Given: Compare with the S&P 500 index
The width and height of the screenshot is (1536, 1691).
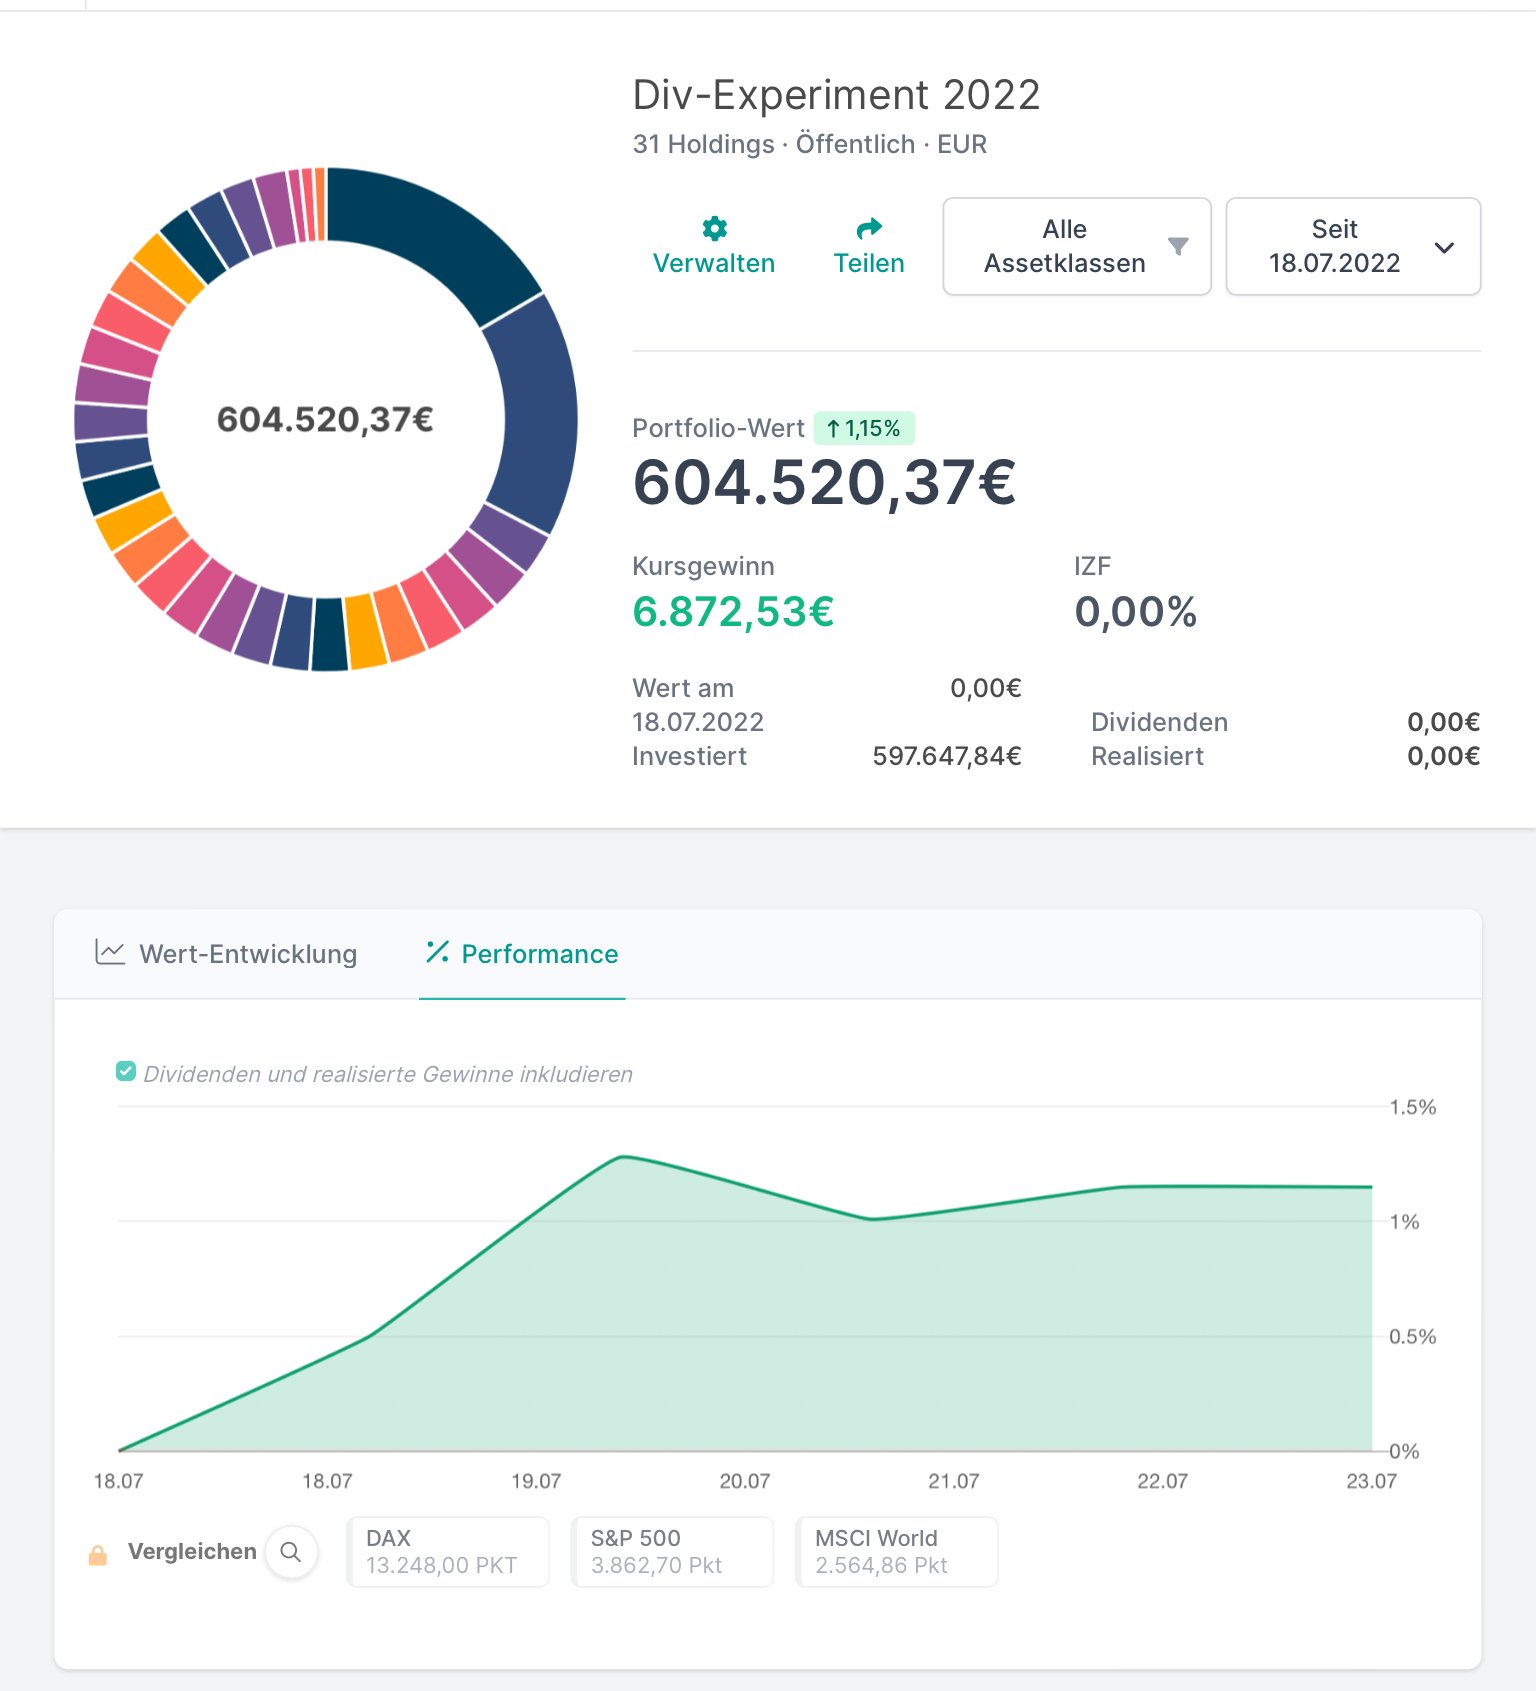Looking at the screenshot, I should (x=672, y=1552).
